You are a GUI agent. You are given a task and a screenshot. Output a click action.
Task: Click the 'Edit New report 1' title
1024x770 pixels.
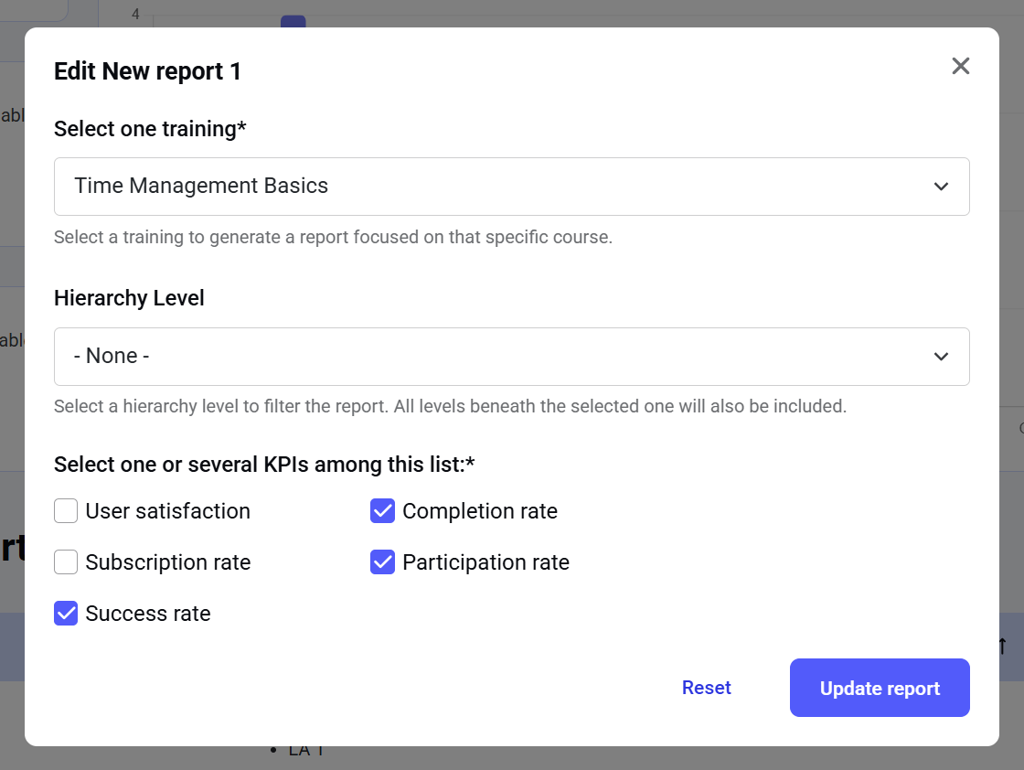[x=148, y=71]
